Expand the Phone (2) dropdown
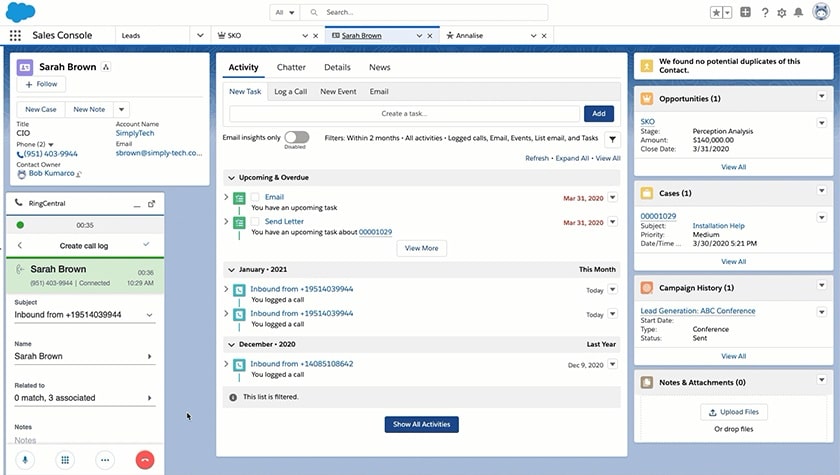Viewport: 840px width, 475px height. 51,145
